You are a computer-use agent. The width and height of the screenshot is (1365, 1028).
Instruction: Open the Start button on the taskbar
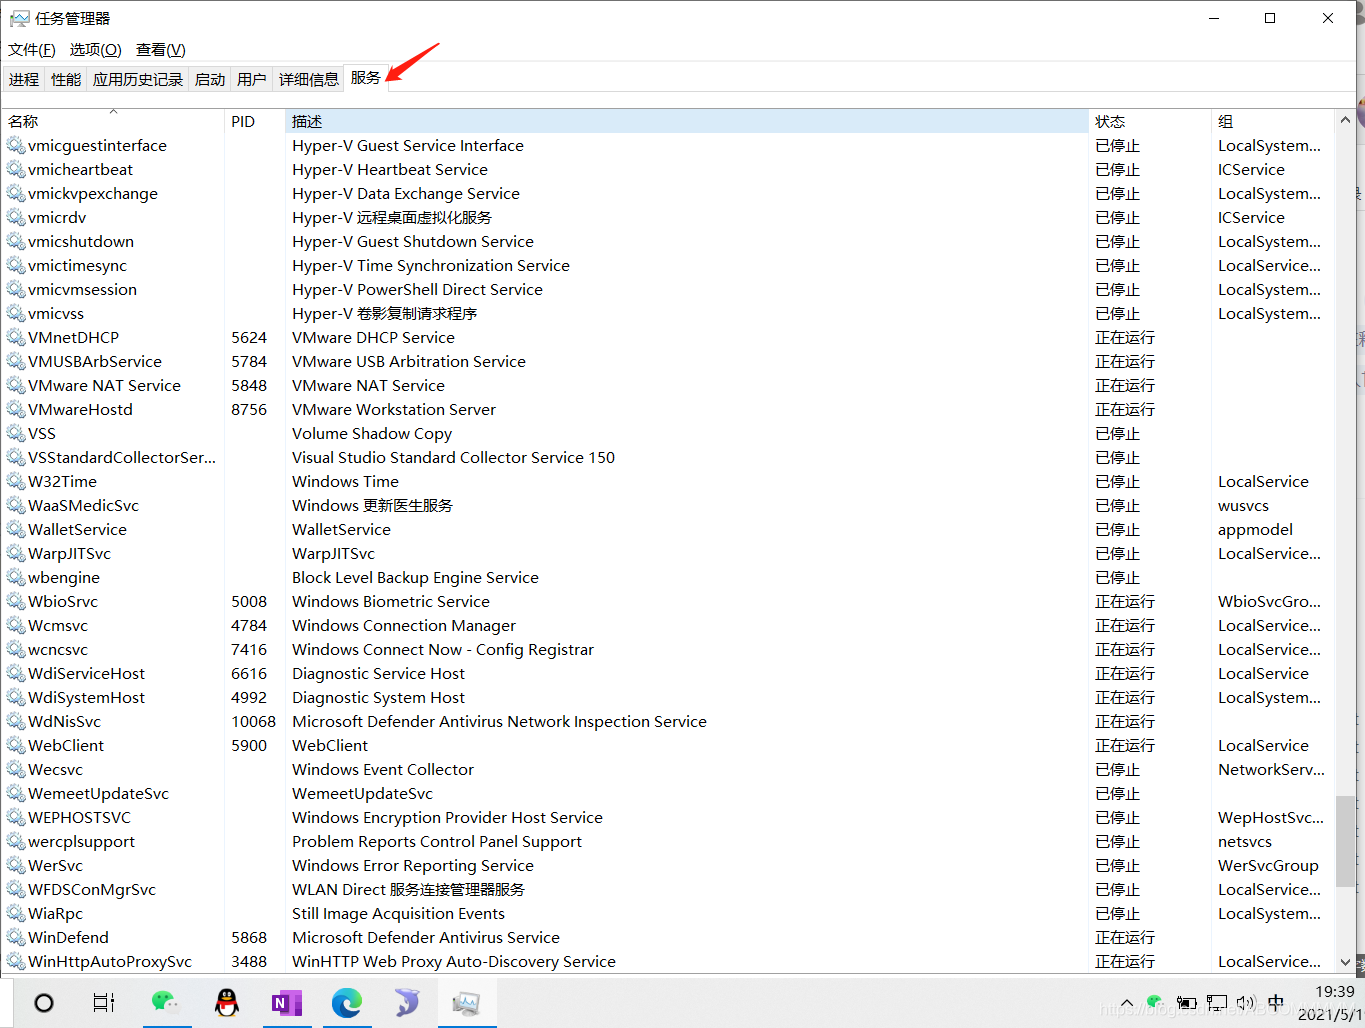[44, 1002]
